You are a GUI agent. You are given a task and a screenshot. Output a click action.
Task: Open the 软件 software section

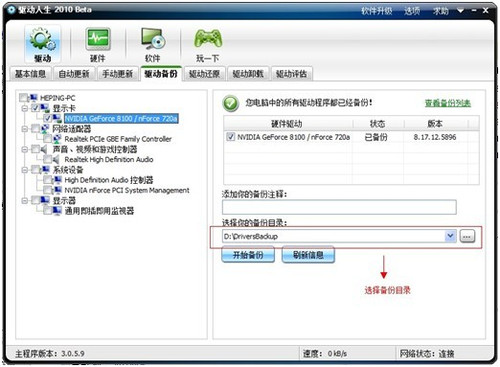tap(153, 45)
